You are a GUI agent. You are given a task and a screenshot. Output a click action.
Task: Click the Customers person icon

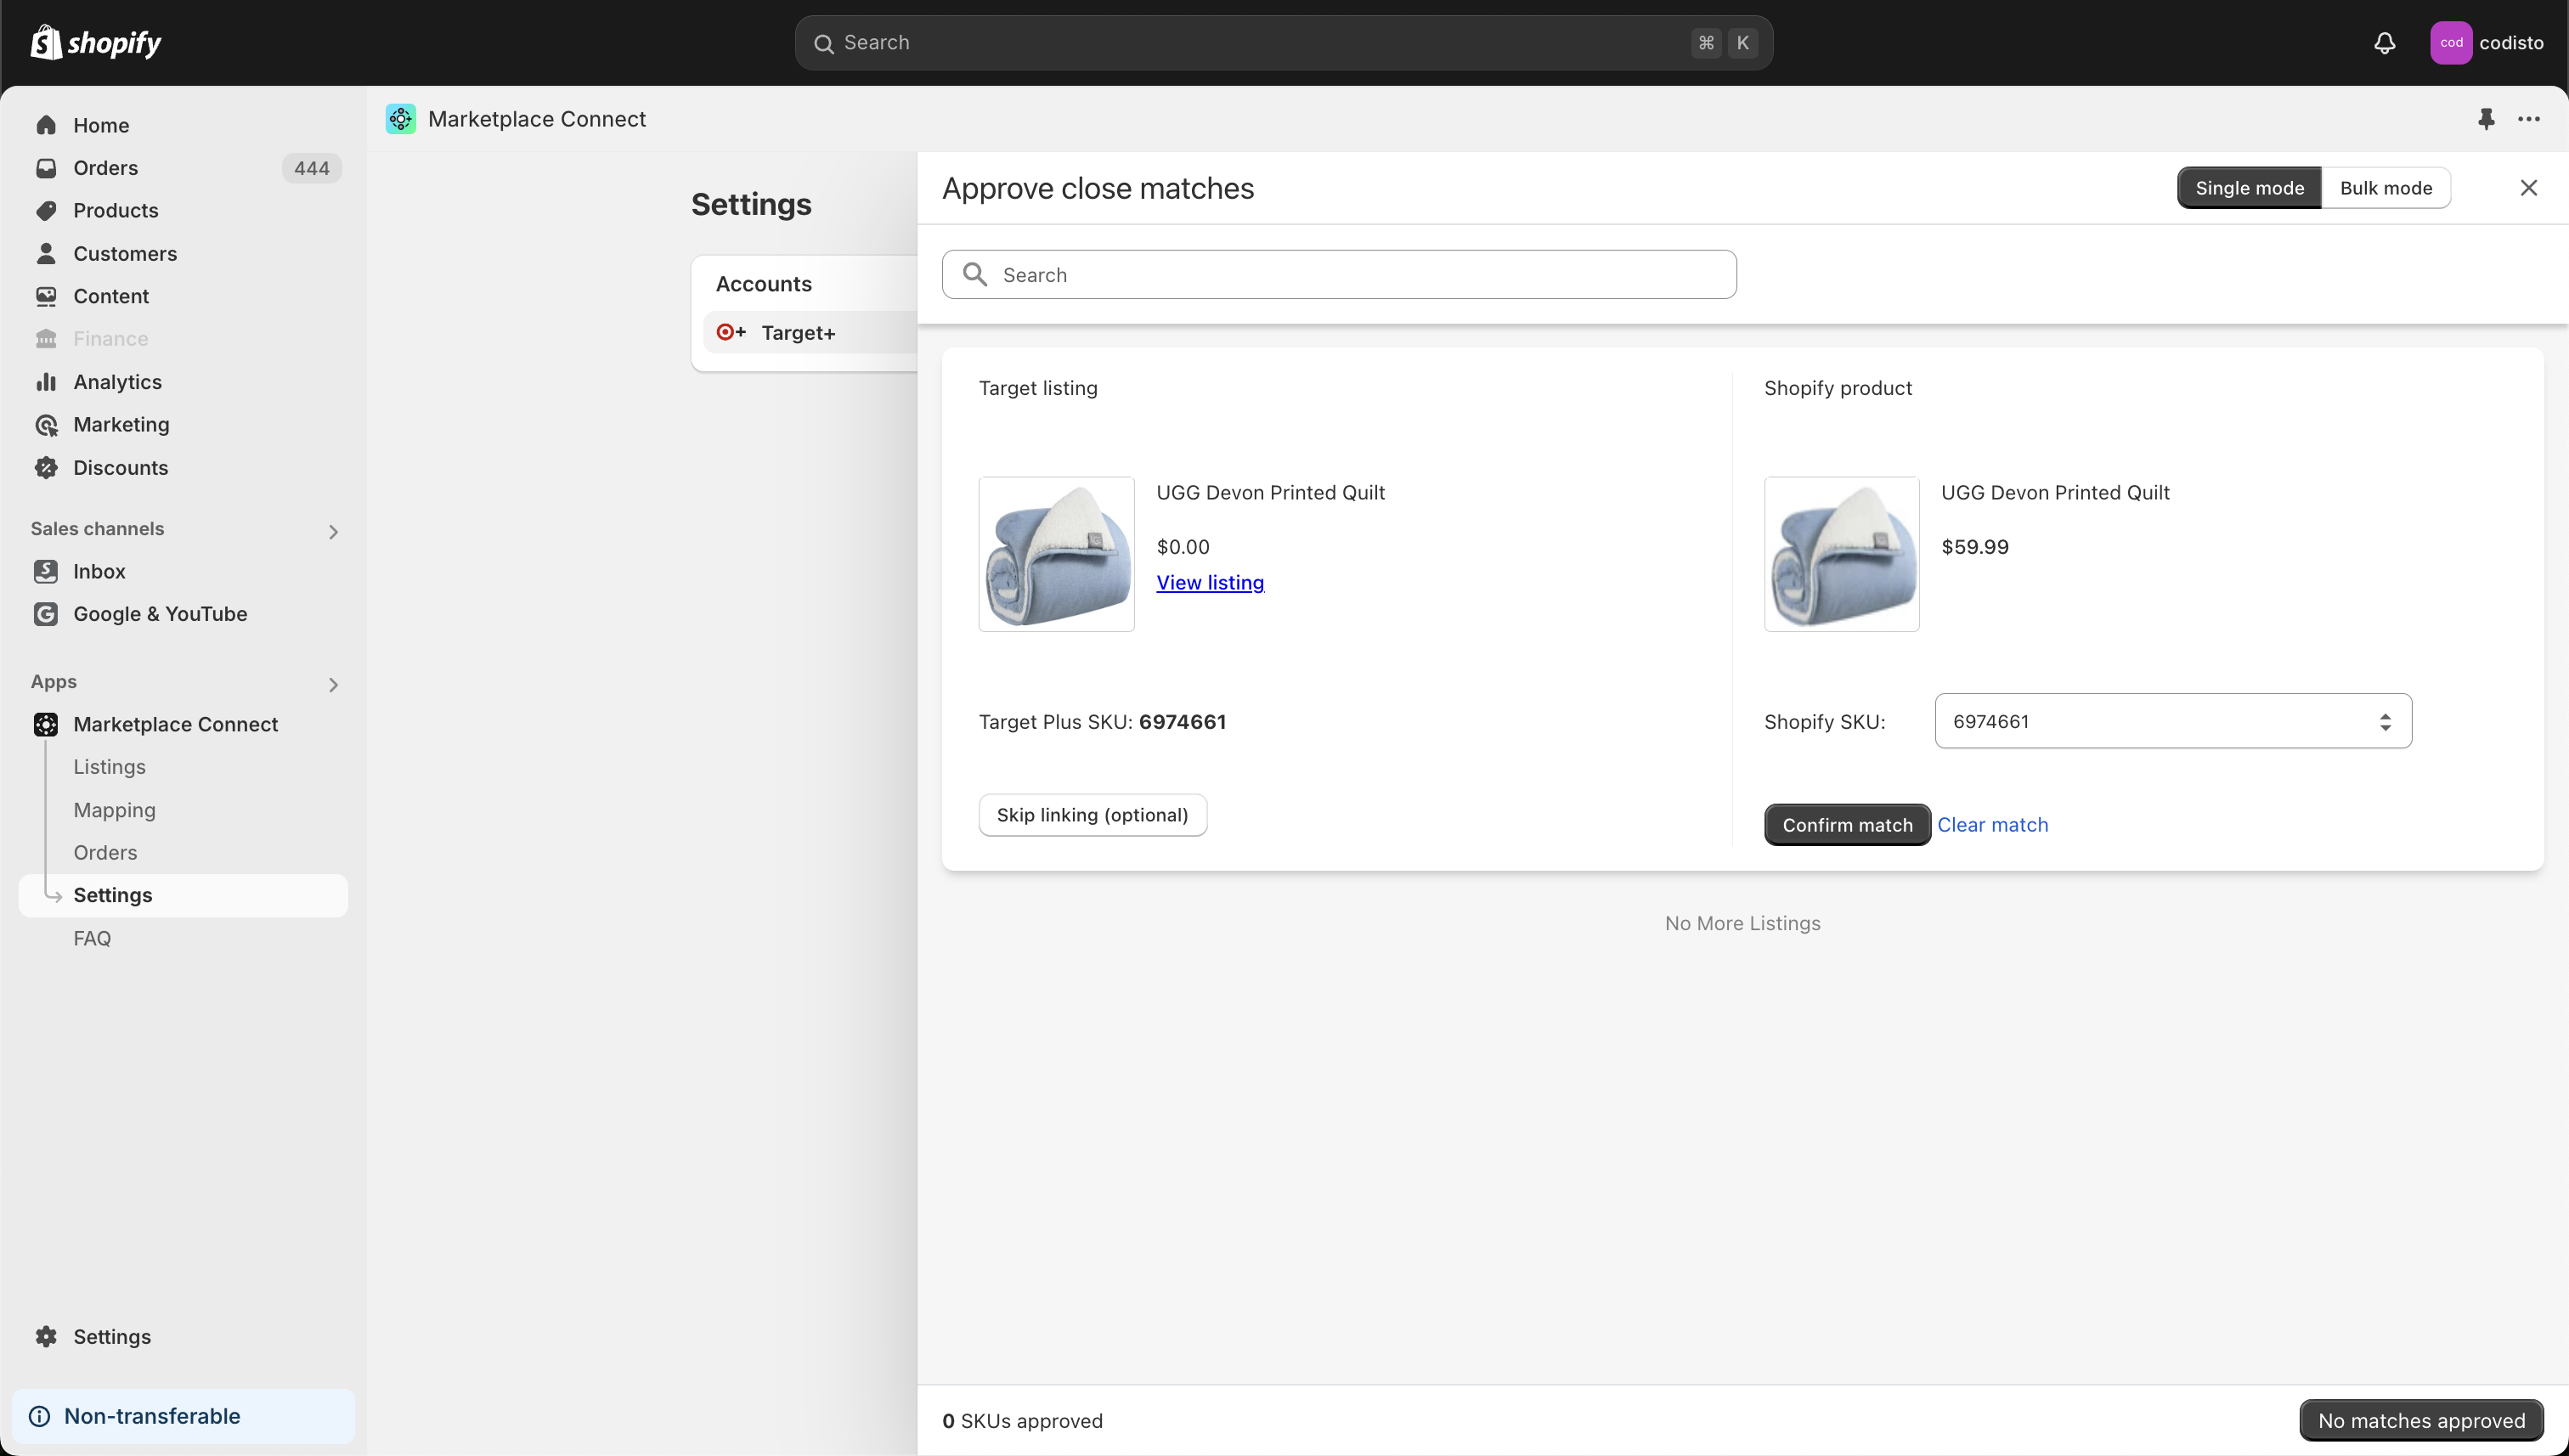pos(46,253)
